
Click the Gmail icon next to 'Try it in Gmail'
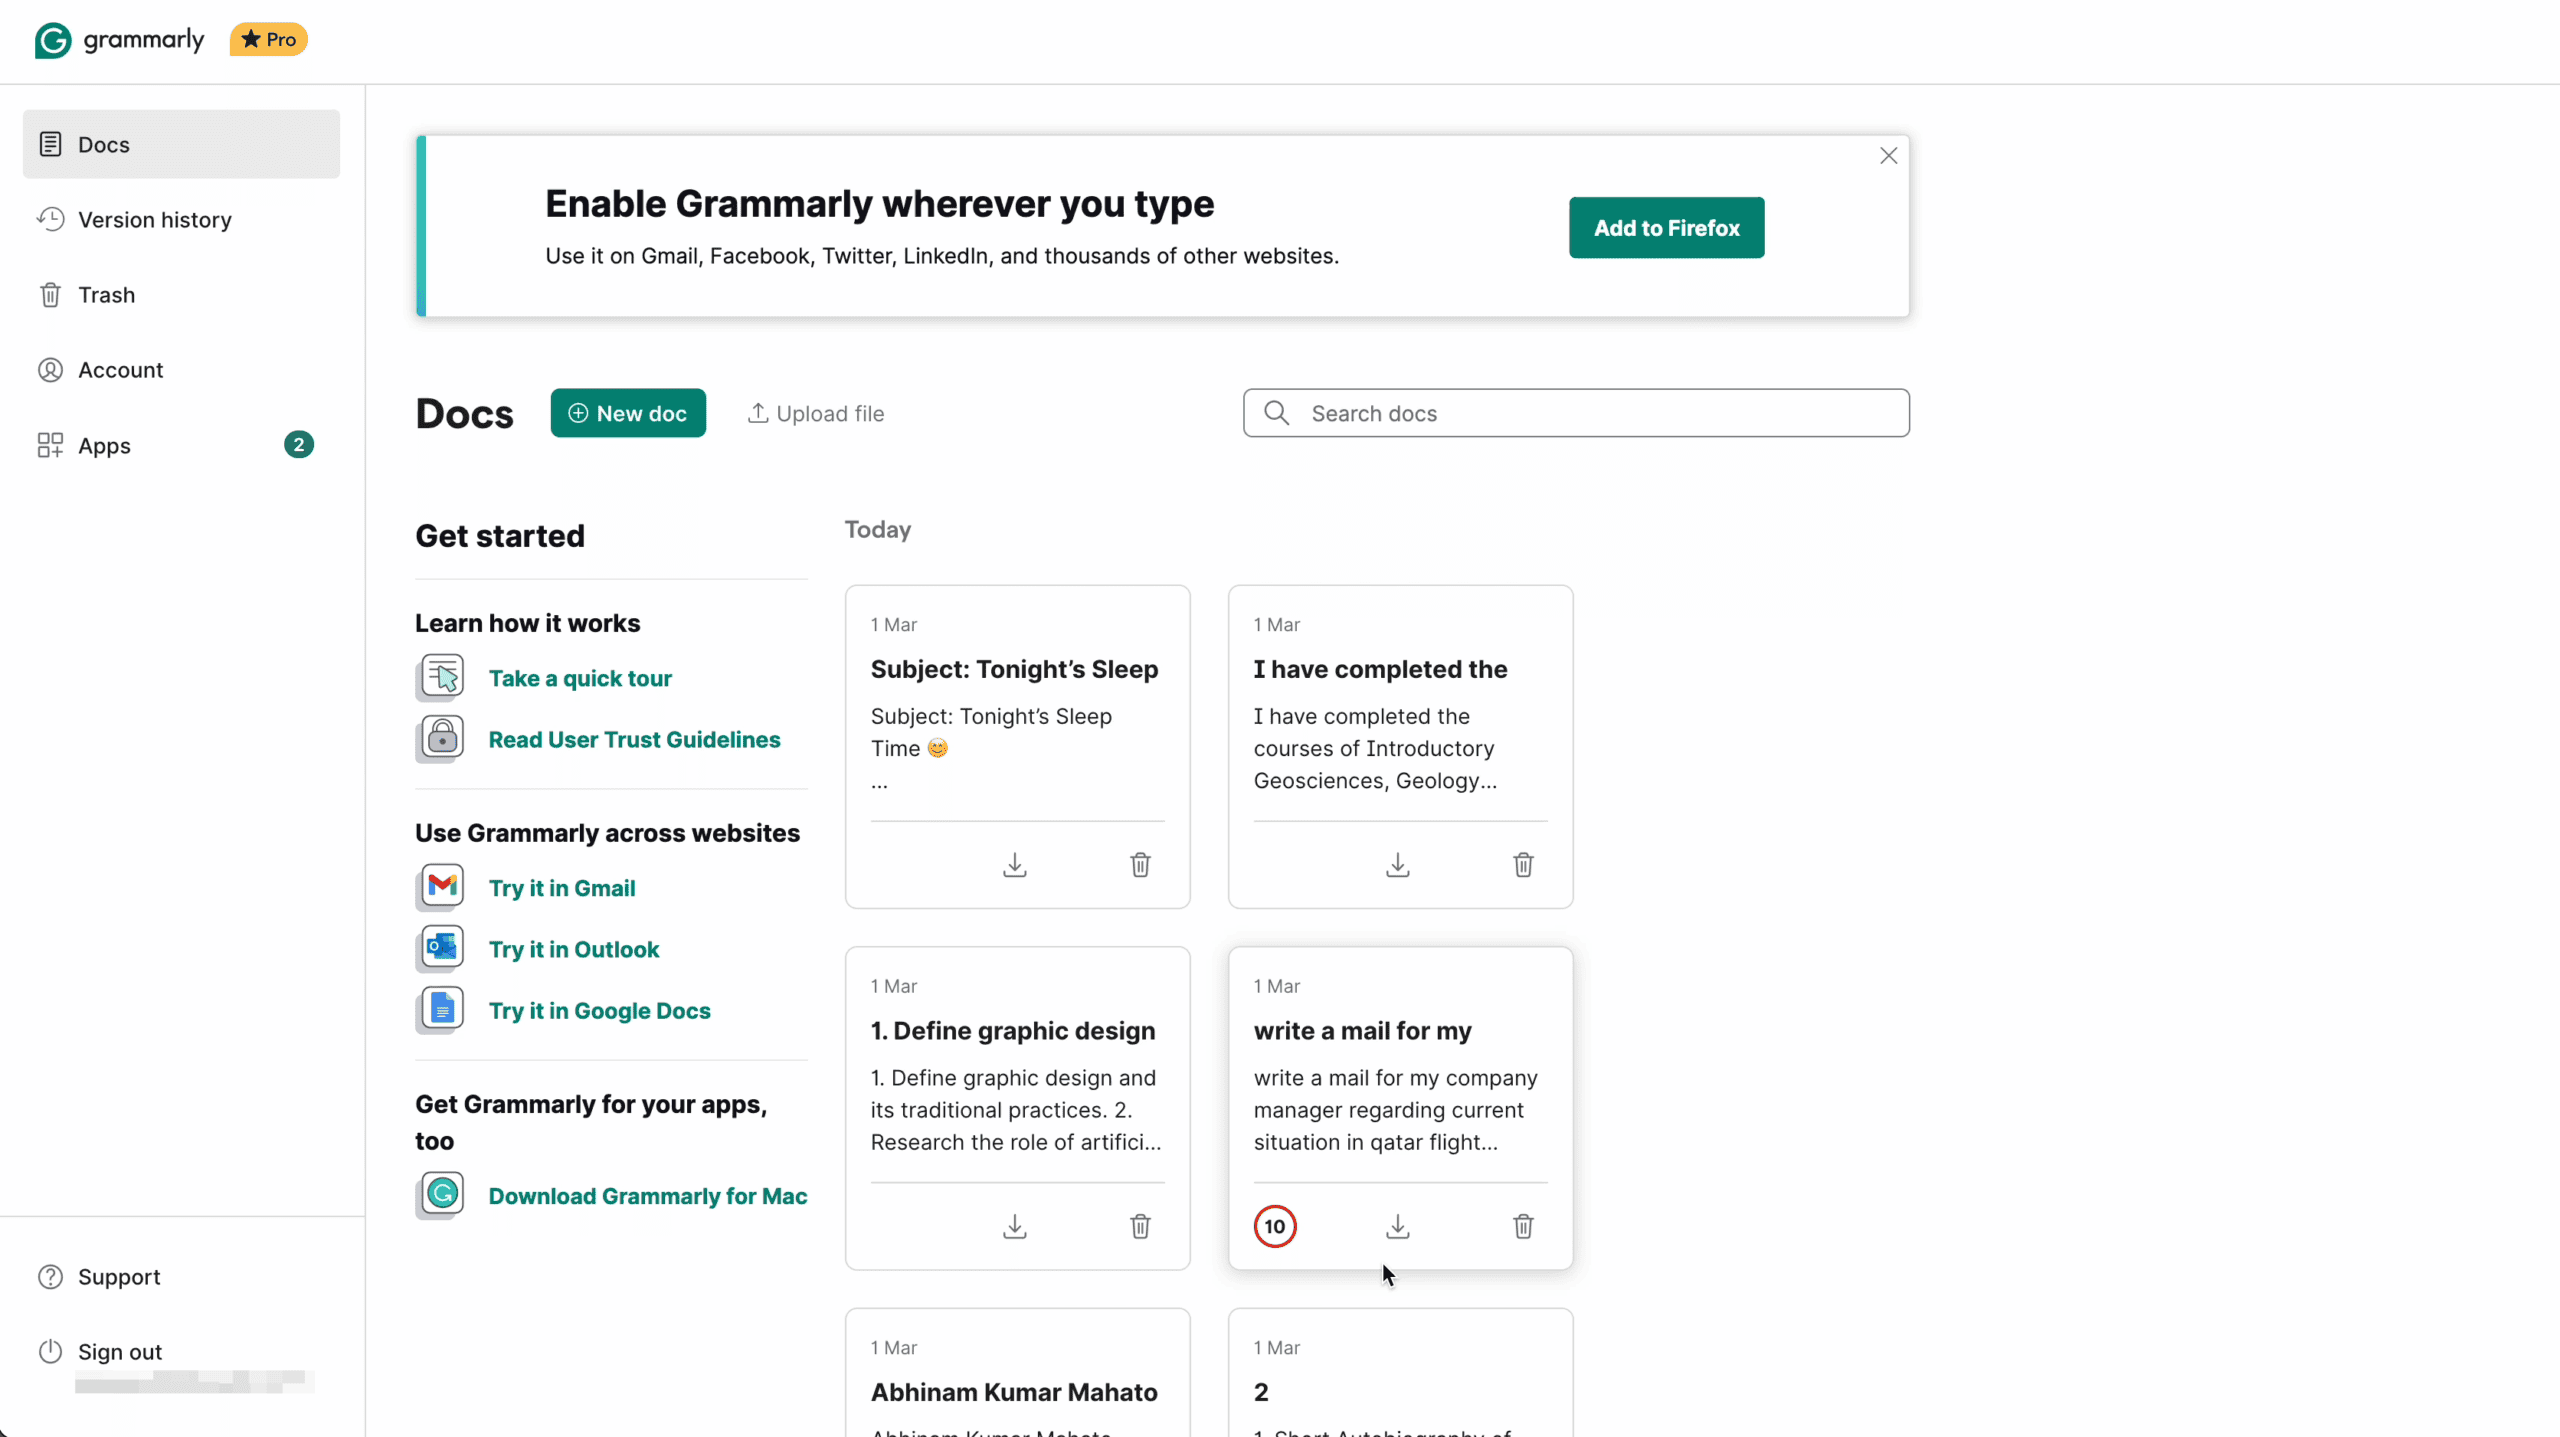[440, 887]
